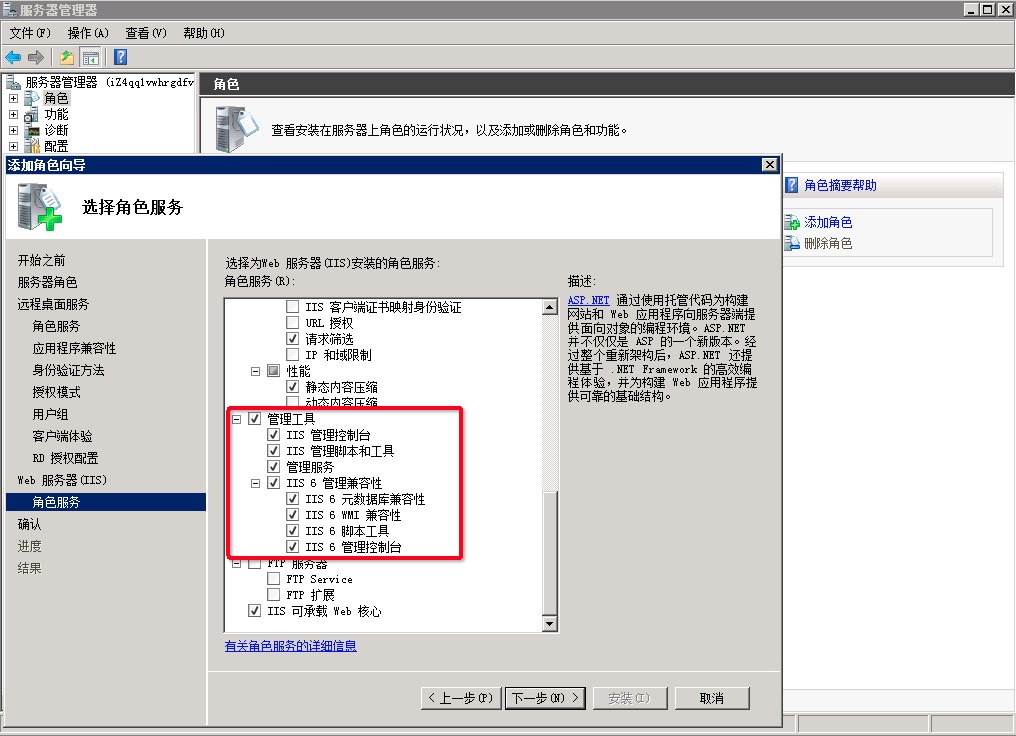Expand the 诊断 node in console tree

(14, 130)
